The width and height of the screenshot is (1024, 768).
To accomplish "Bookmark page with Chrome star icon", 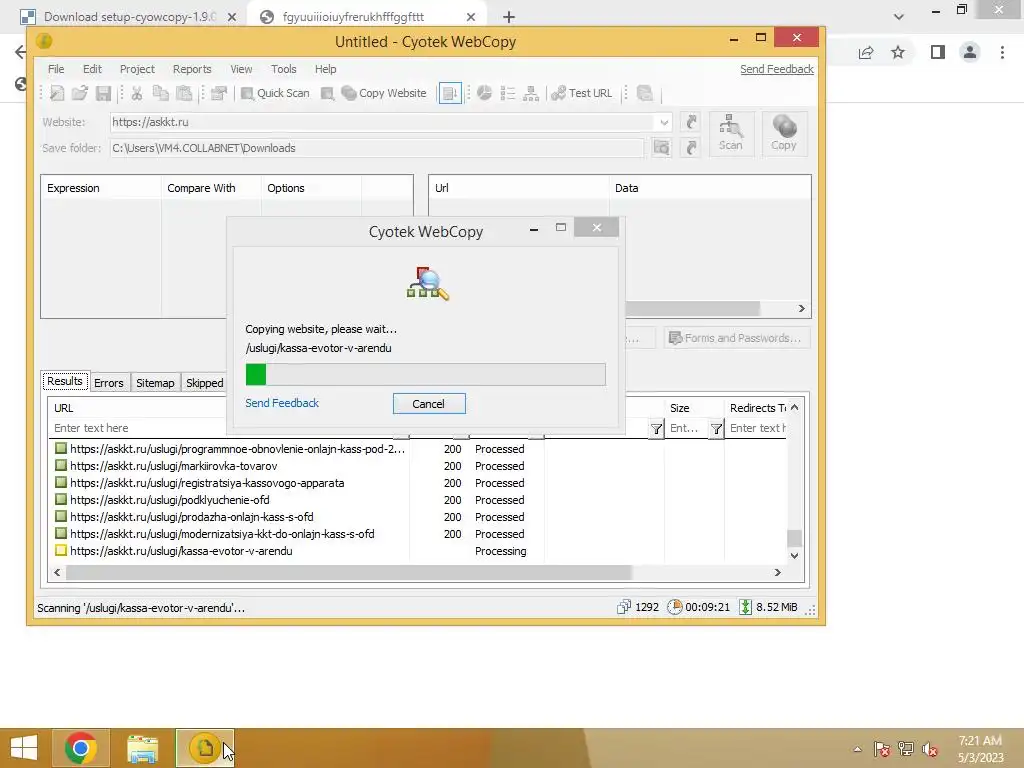I will (x=898, y=52).
